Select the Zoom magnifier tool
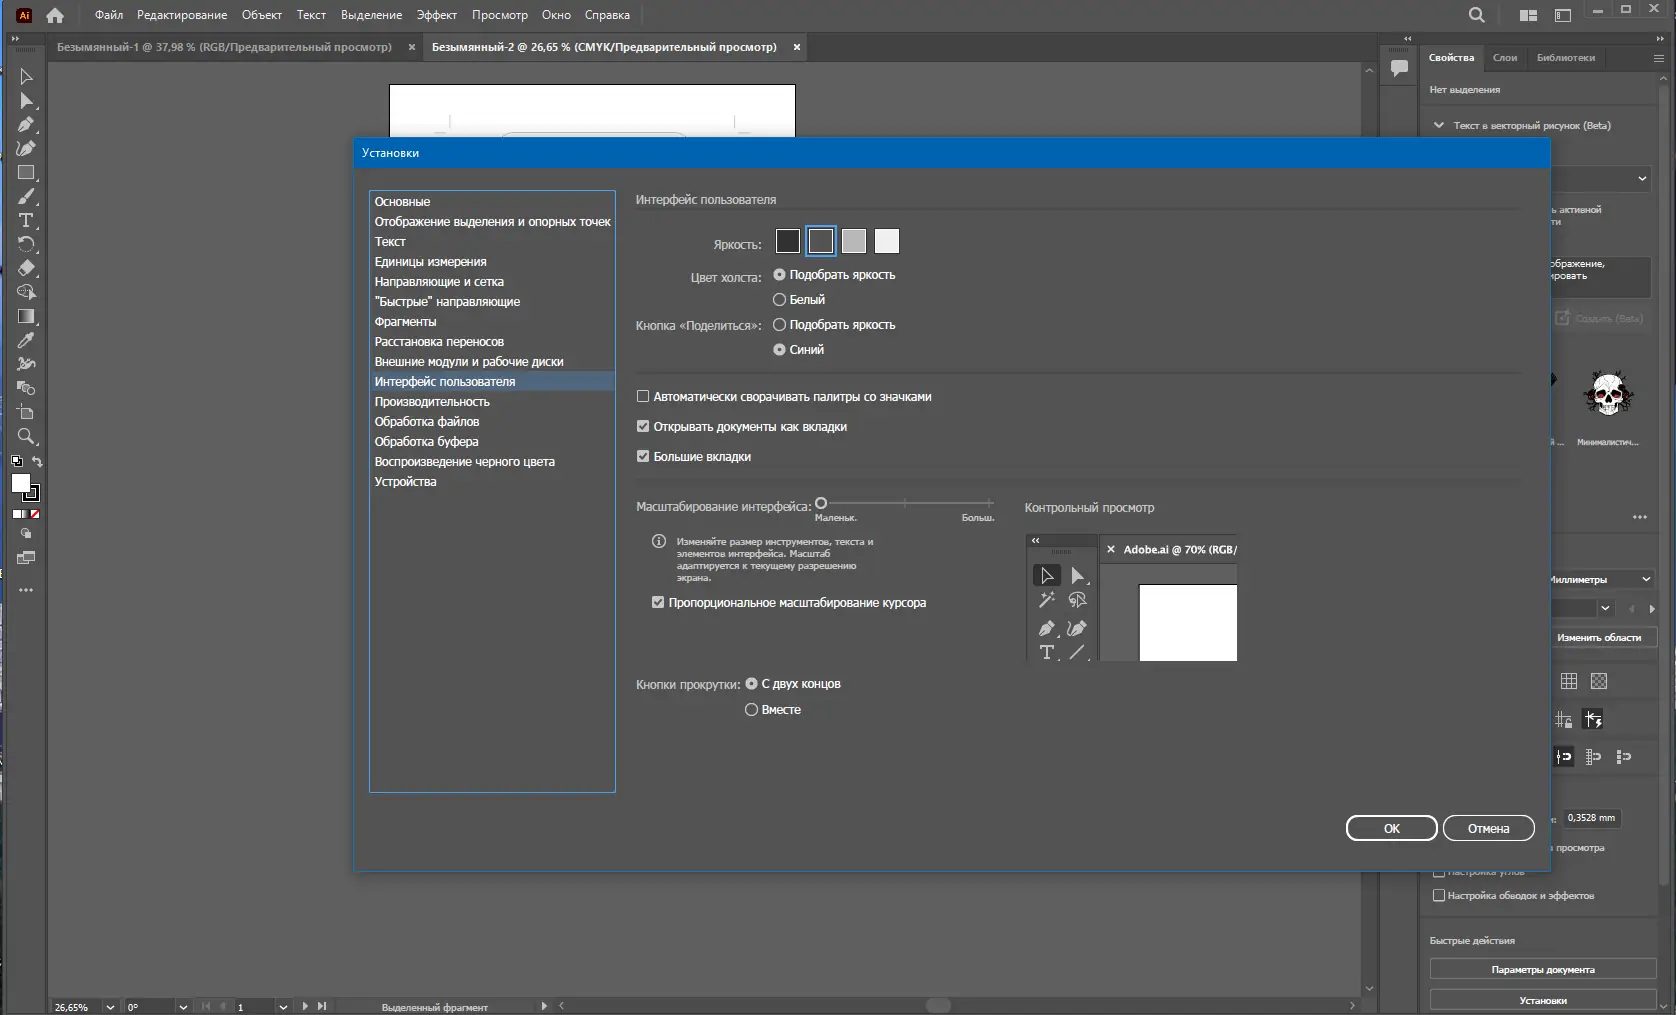Viewport: 1676px width, 1015px height. coord(26,437)
